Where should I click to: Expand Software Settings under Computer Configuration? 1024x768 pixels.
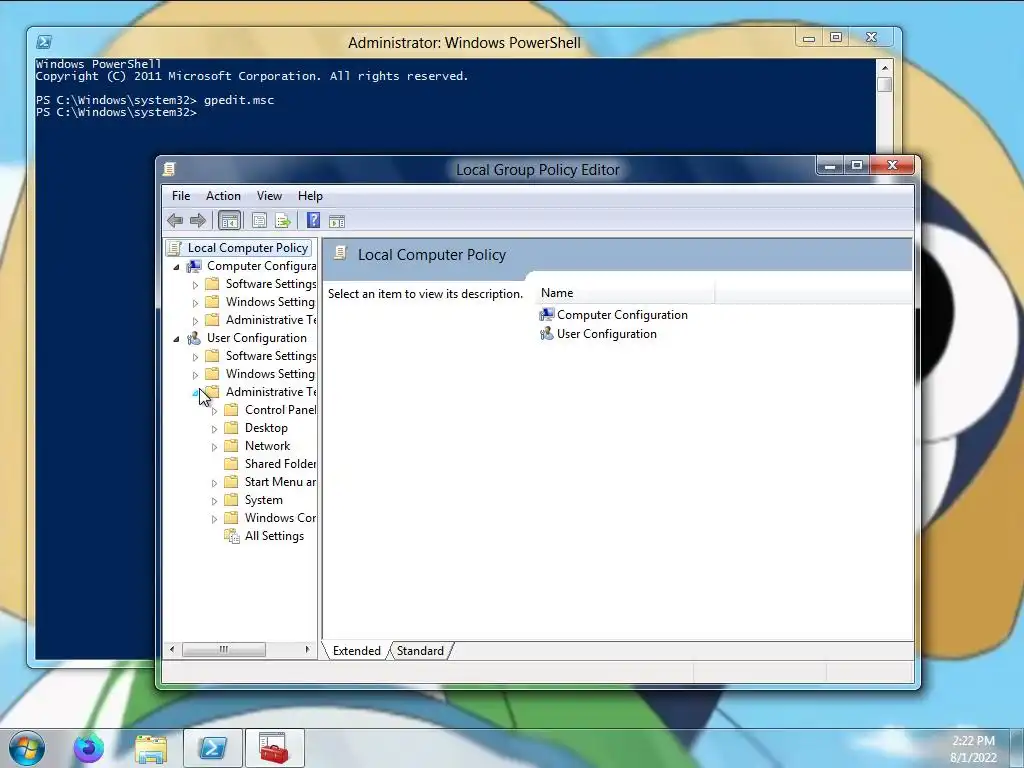195,285
